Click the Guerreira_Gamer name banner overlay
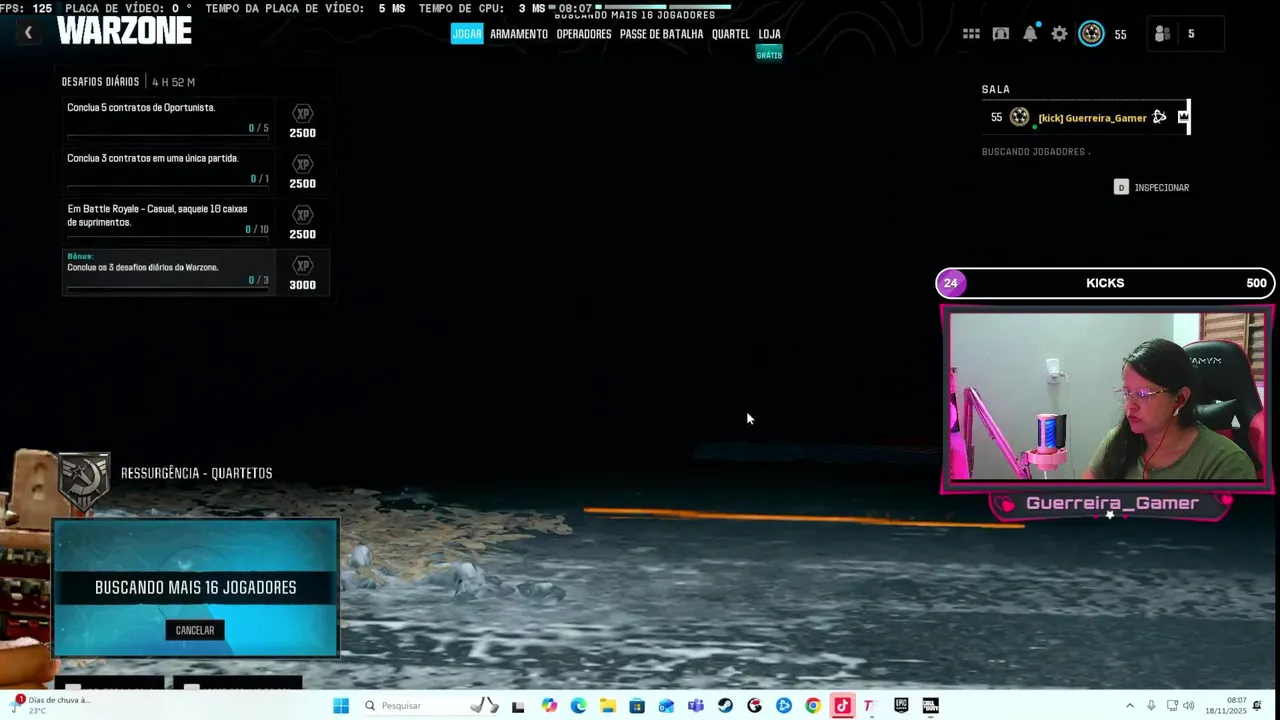This screenshot has width=1280, height=720. [1112, 504]
